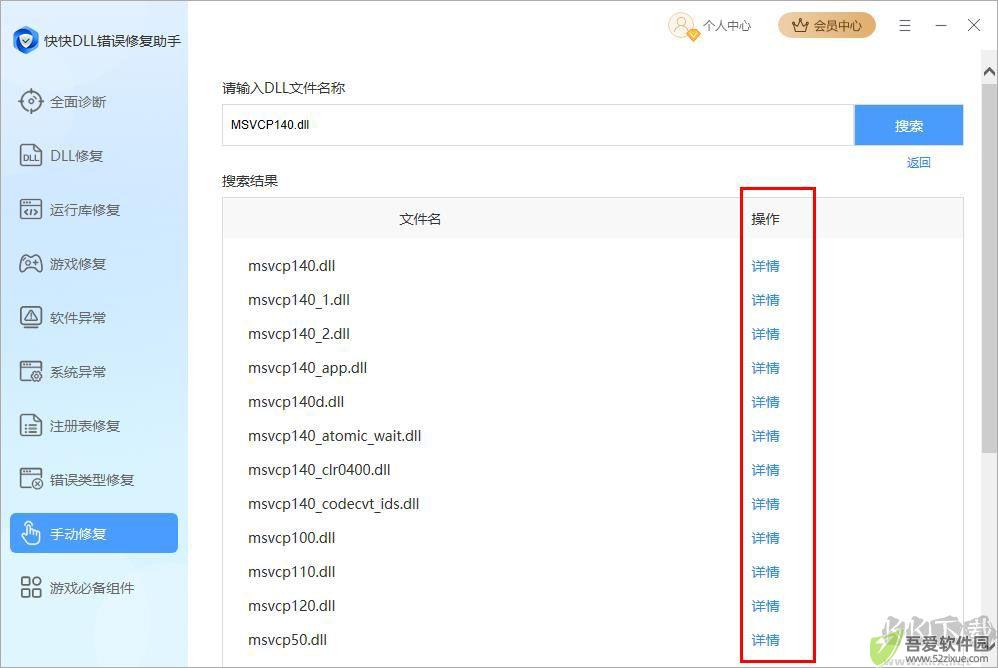Open 会员中心 button

[827, 25]
